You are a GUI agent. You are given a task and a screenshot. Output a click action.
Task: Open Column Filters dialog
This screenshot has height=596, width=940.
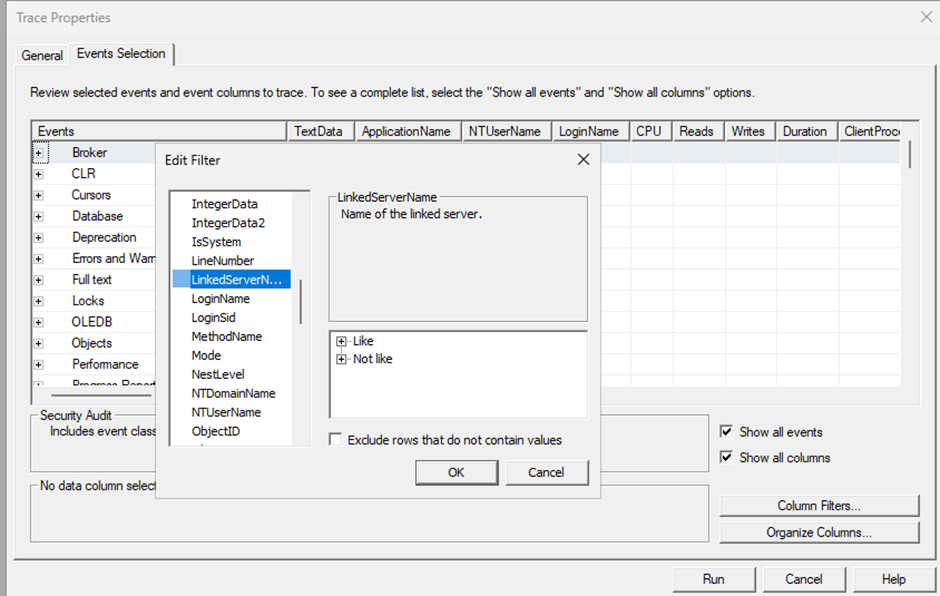(819, 505)
